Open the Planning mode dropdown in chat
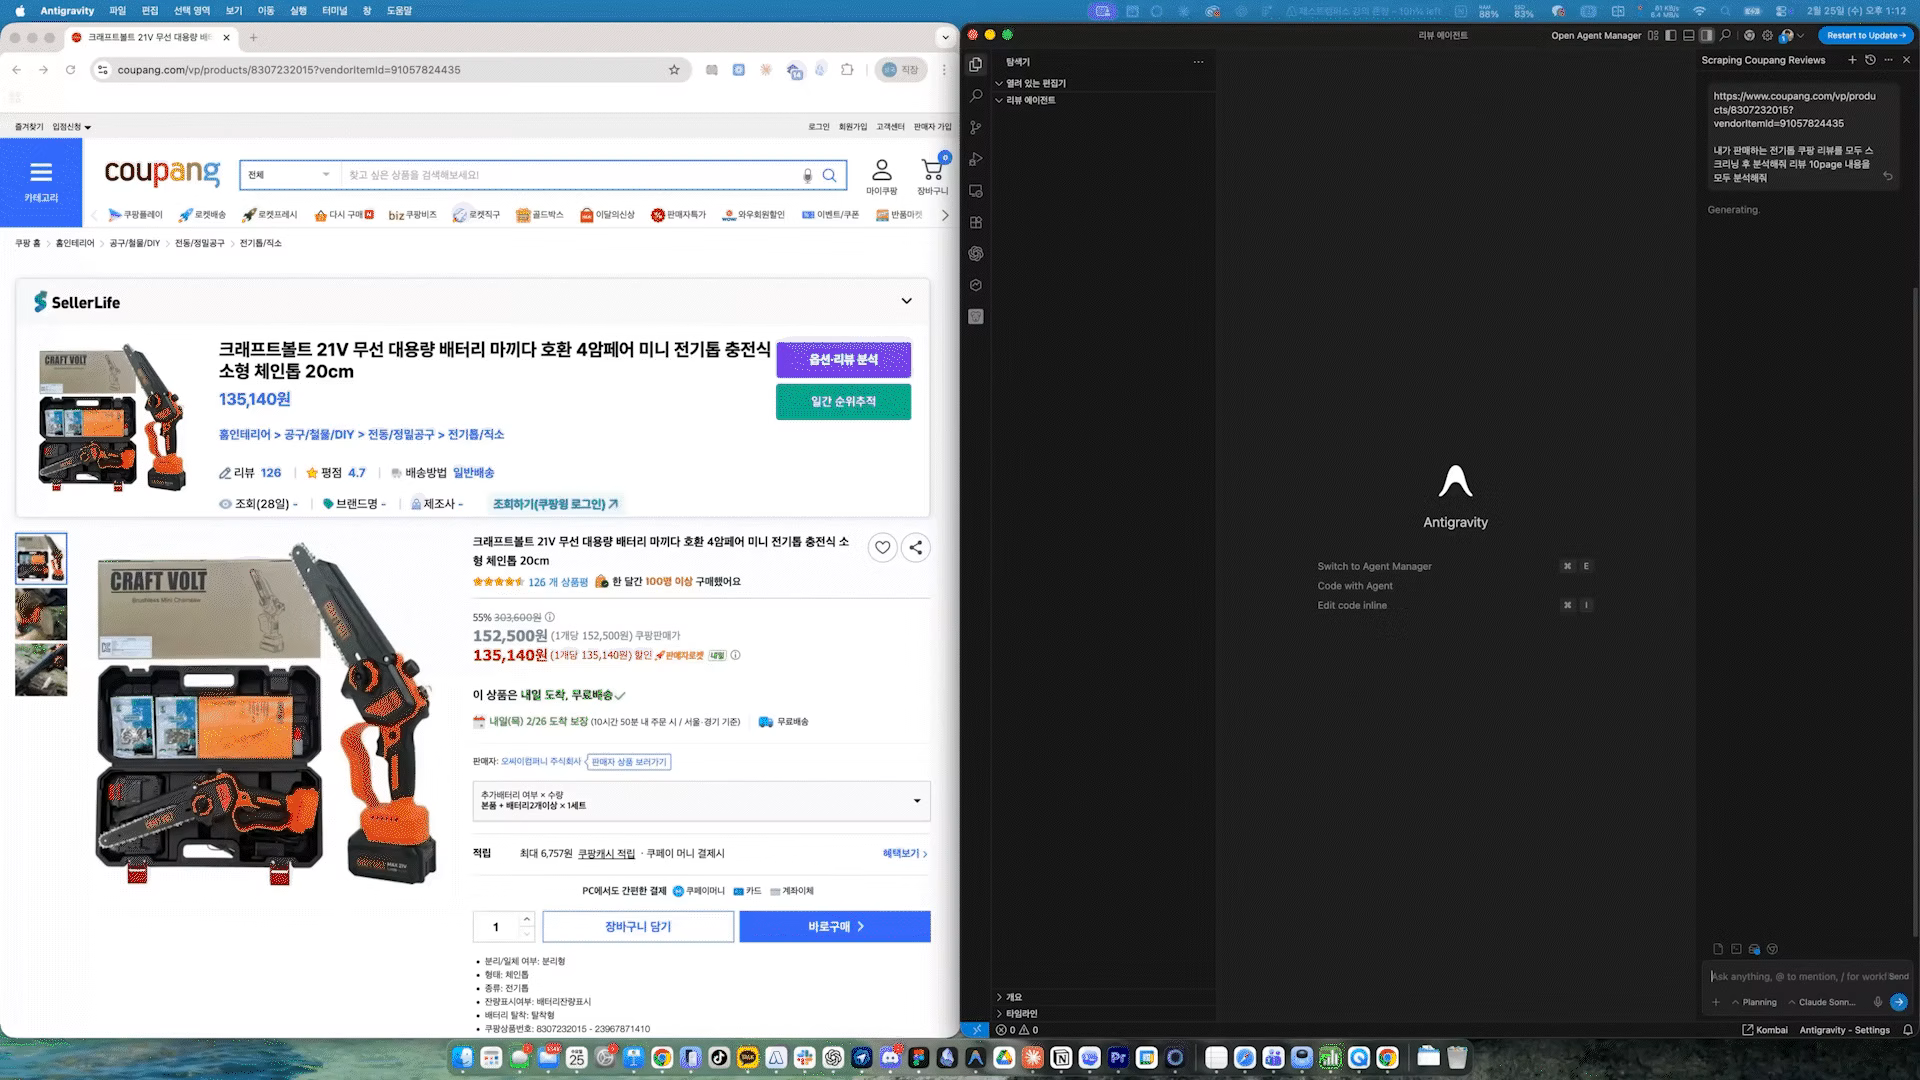Viewport: 1920px width, 1080px height. [1754, 1002]
